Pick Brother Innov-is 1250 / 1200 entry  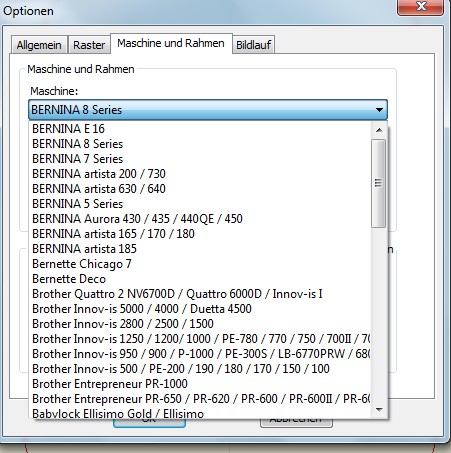(201, 339)
